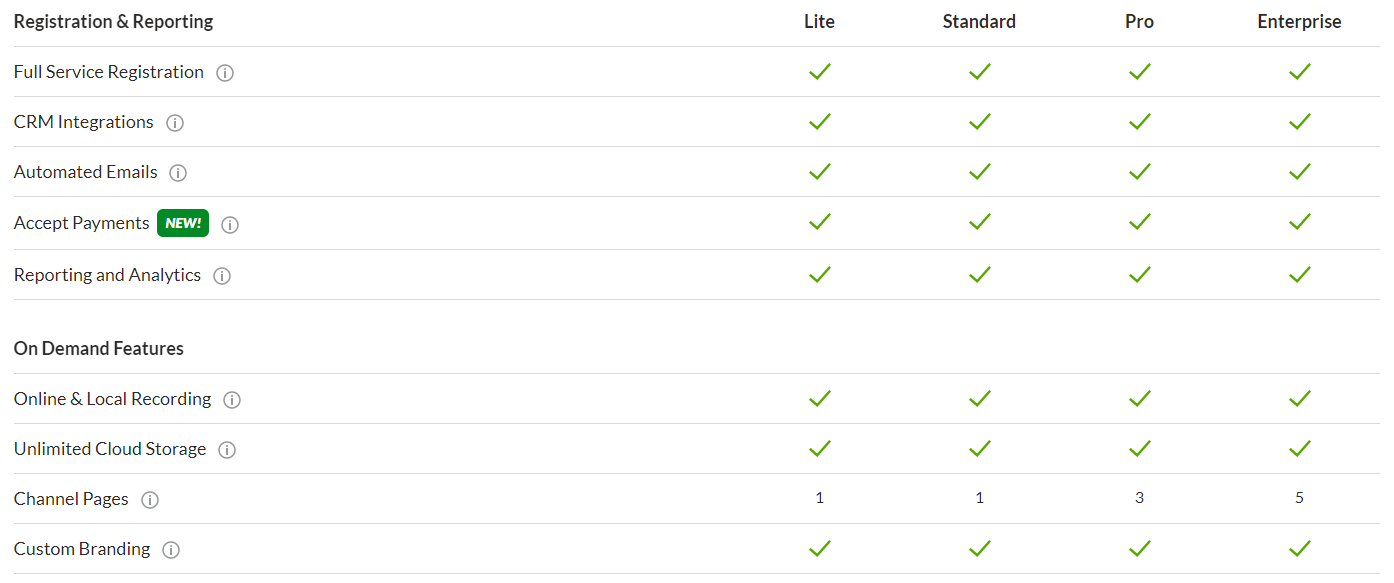
Task: Click Lite checkmark for Full Service Registration
Action: 820,71
